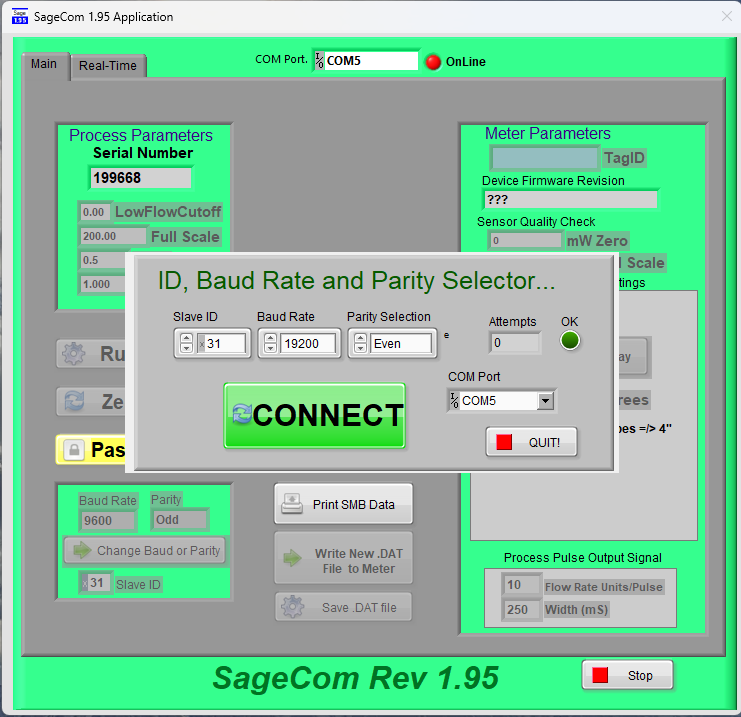Click the green OK indicator light
Image resolution: width=741 pixels, height=717 pixels.
coord(569,341)
